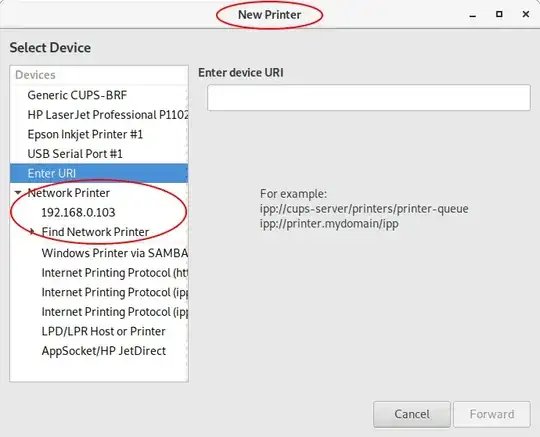Select LPD/LPR Host or Printer
The image size is (540, 437).
[x=99, y=331]
